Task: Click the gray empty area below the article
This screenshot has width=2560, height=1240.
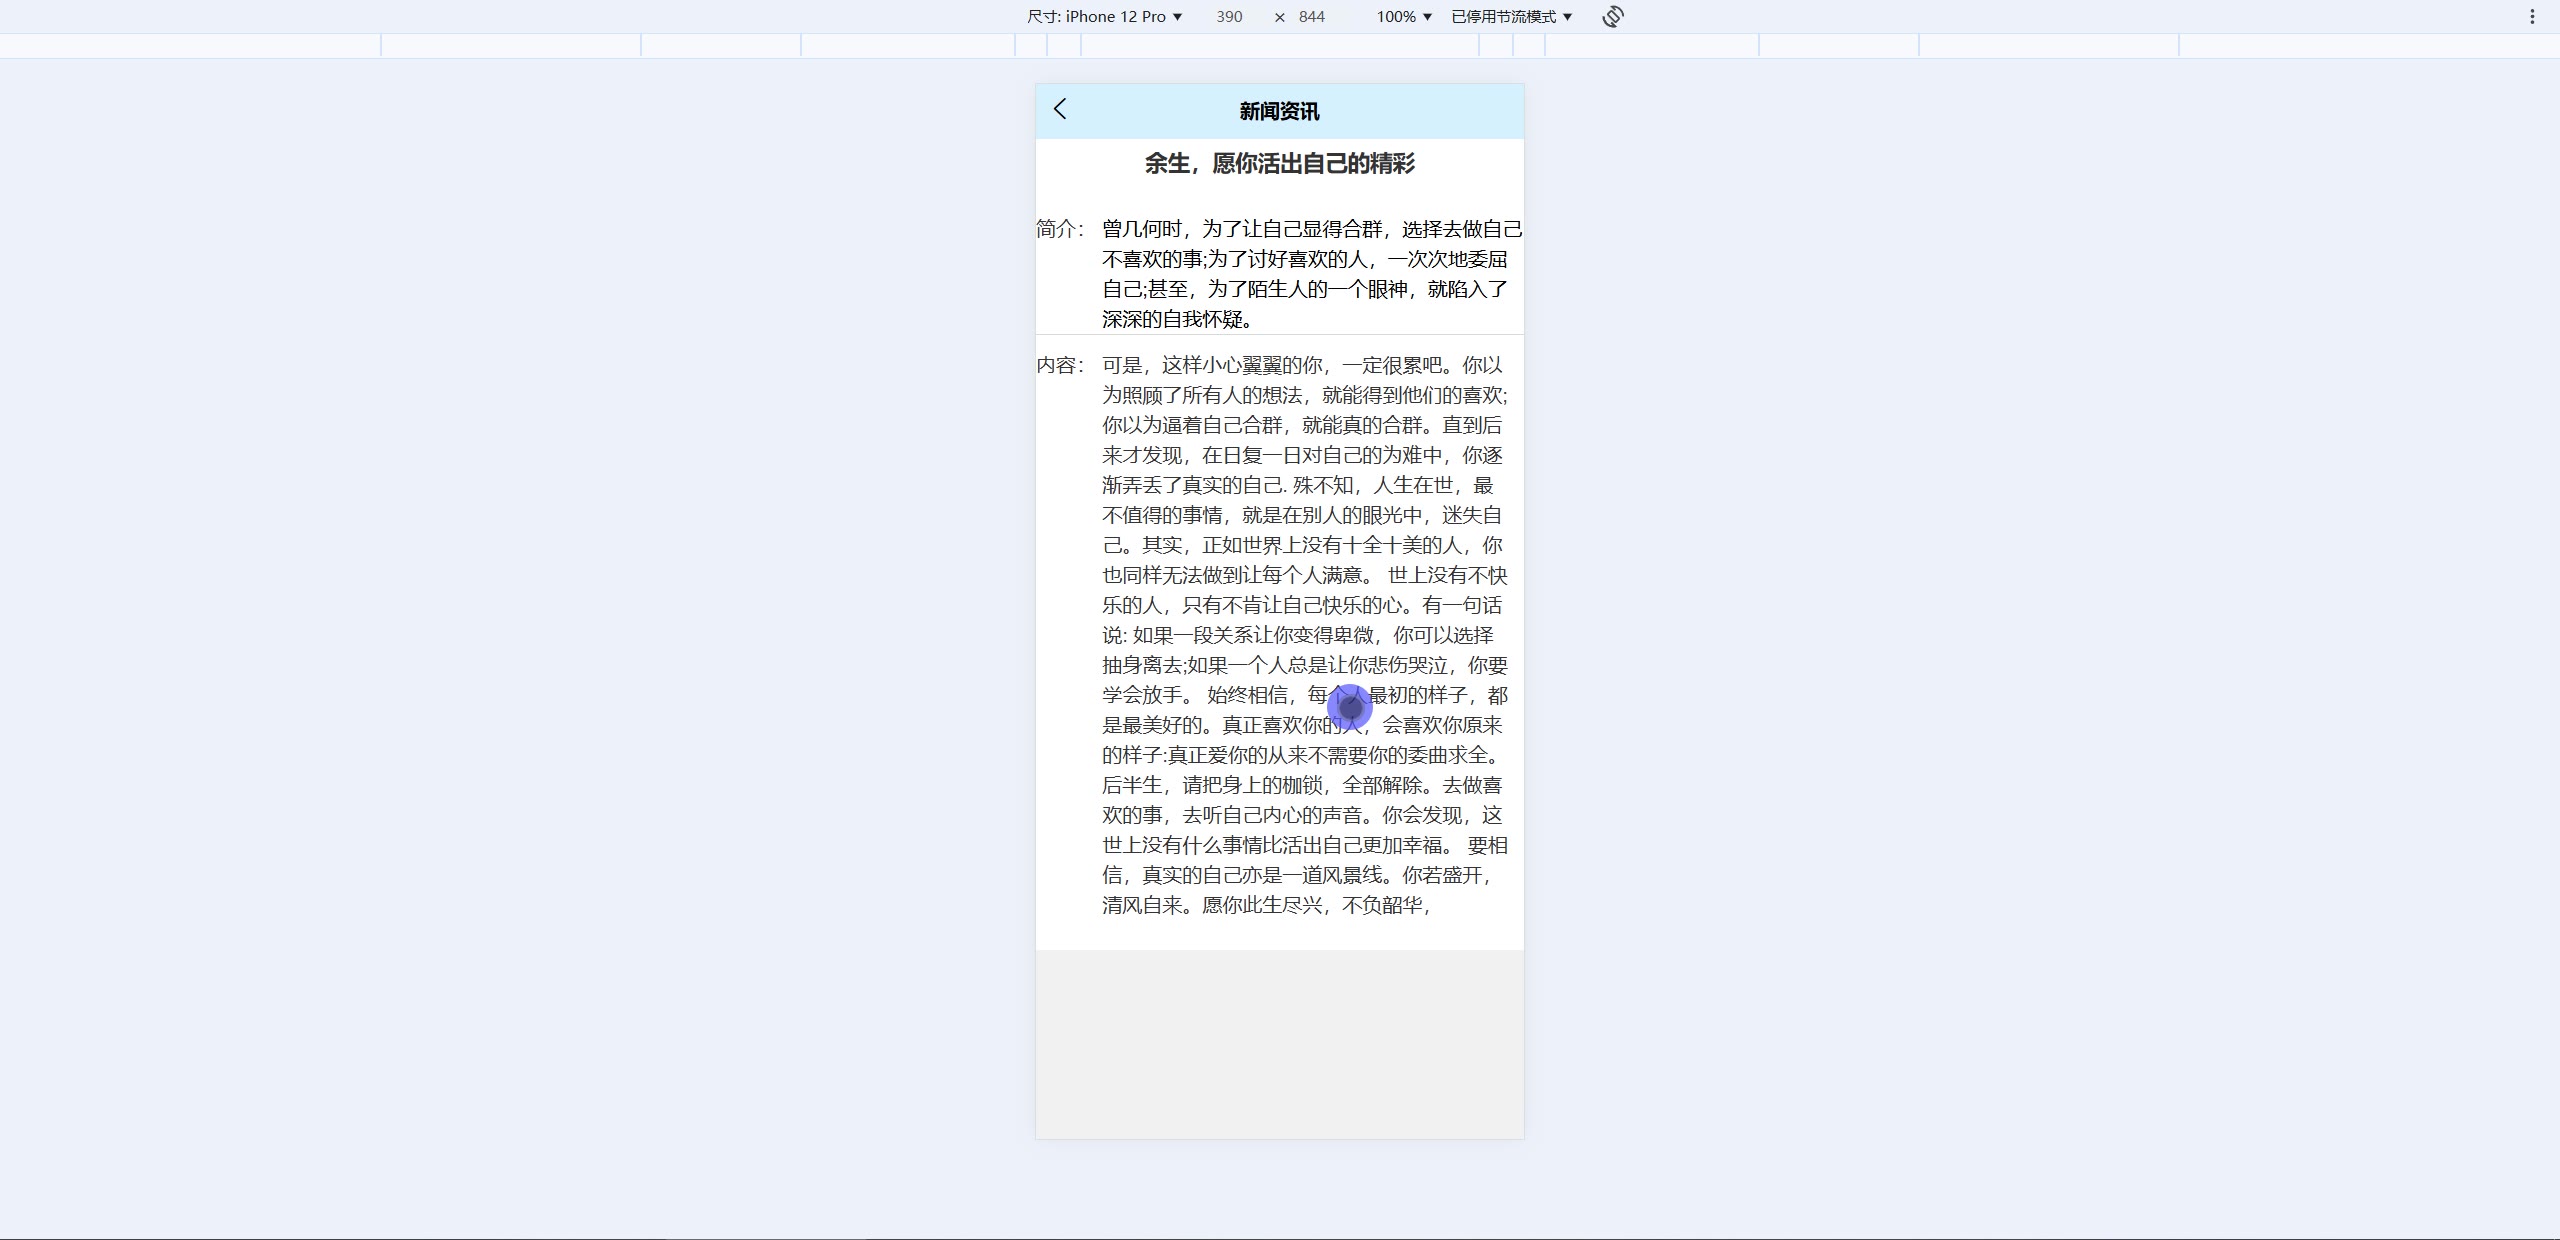Action: pyautogui.click(x=1279, y=1044)
